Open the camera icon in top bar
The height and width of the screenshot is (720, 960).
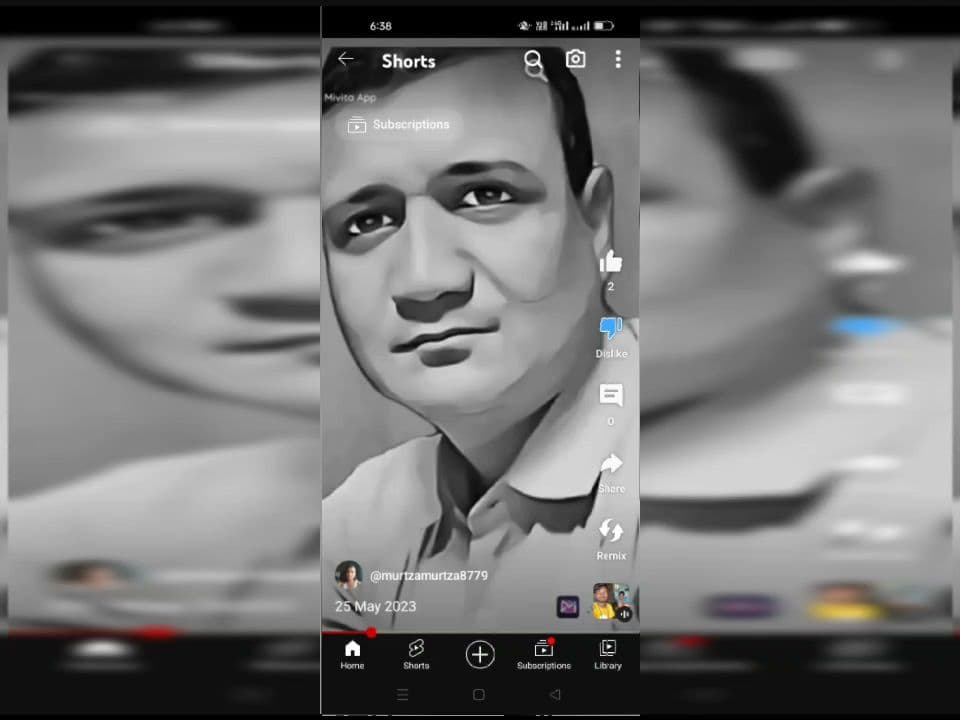point(576,60)
